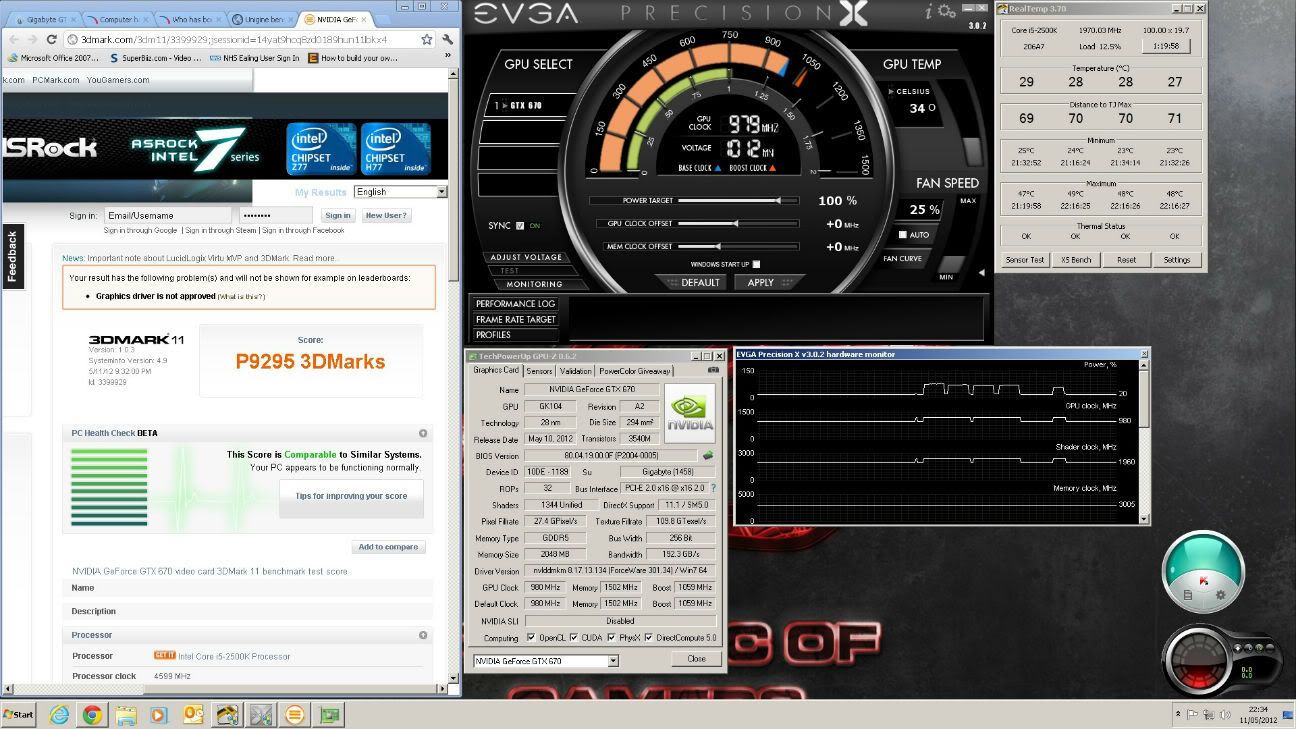Click Chrome forward arrow
This screenshot has height=729, width=1296.
(33, 39)
